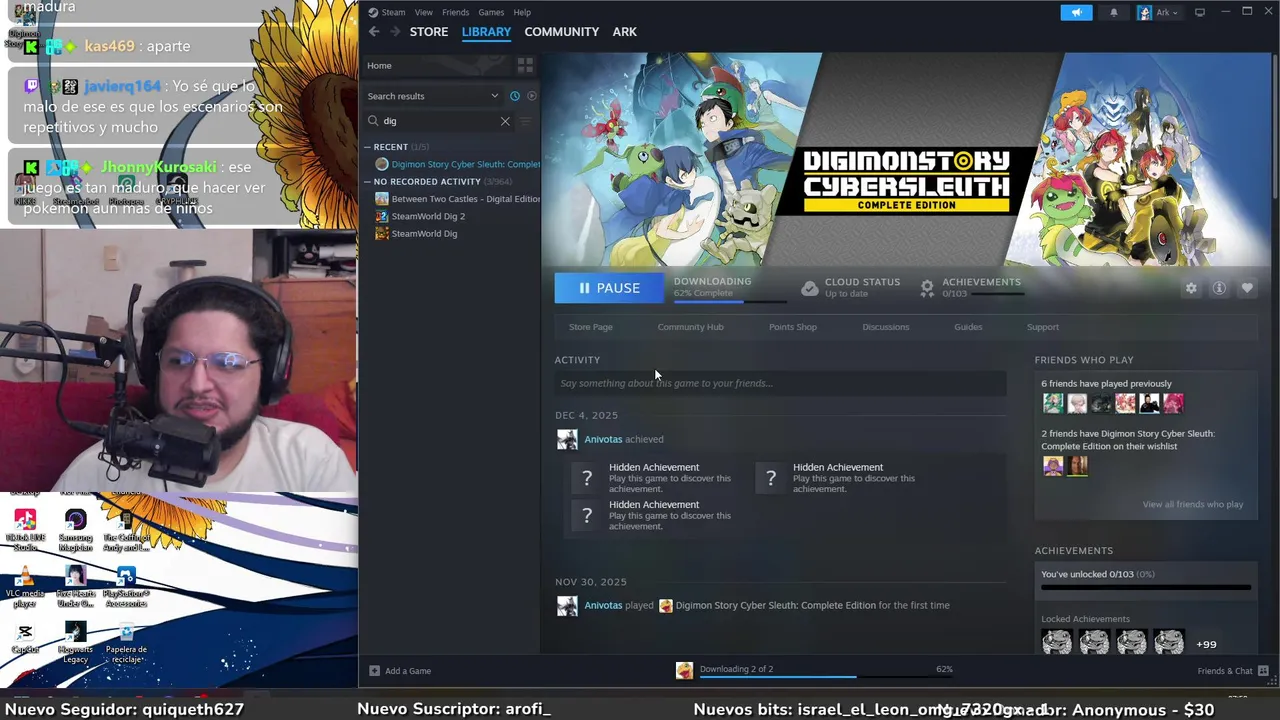Toggle the ready-to-play filter icon
This screenshot has width=1280, height=720.
(x=532, y=96)
